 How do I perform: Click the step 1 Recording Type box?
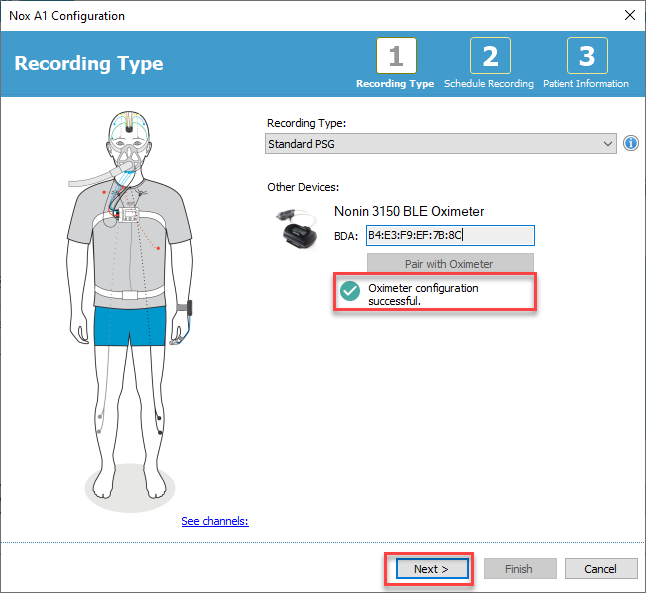(x=396, y=56)
